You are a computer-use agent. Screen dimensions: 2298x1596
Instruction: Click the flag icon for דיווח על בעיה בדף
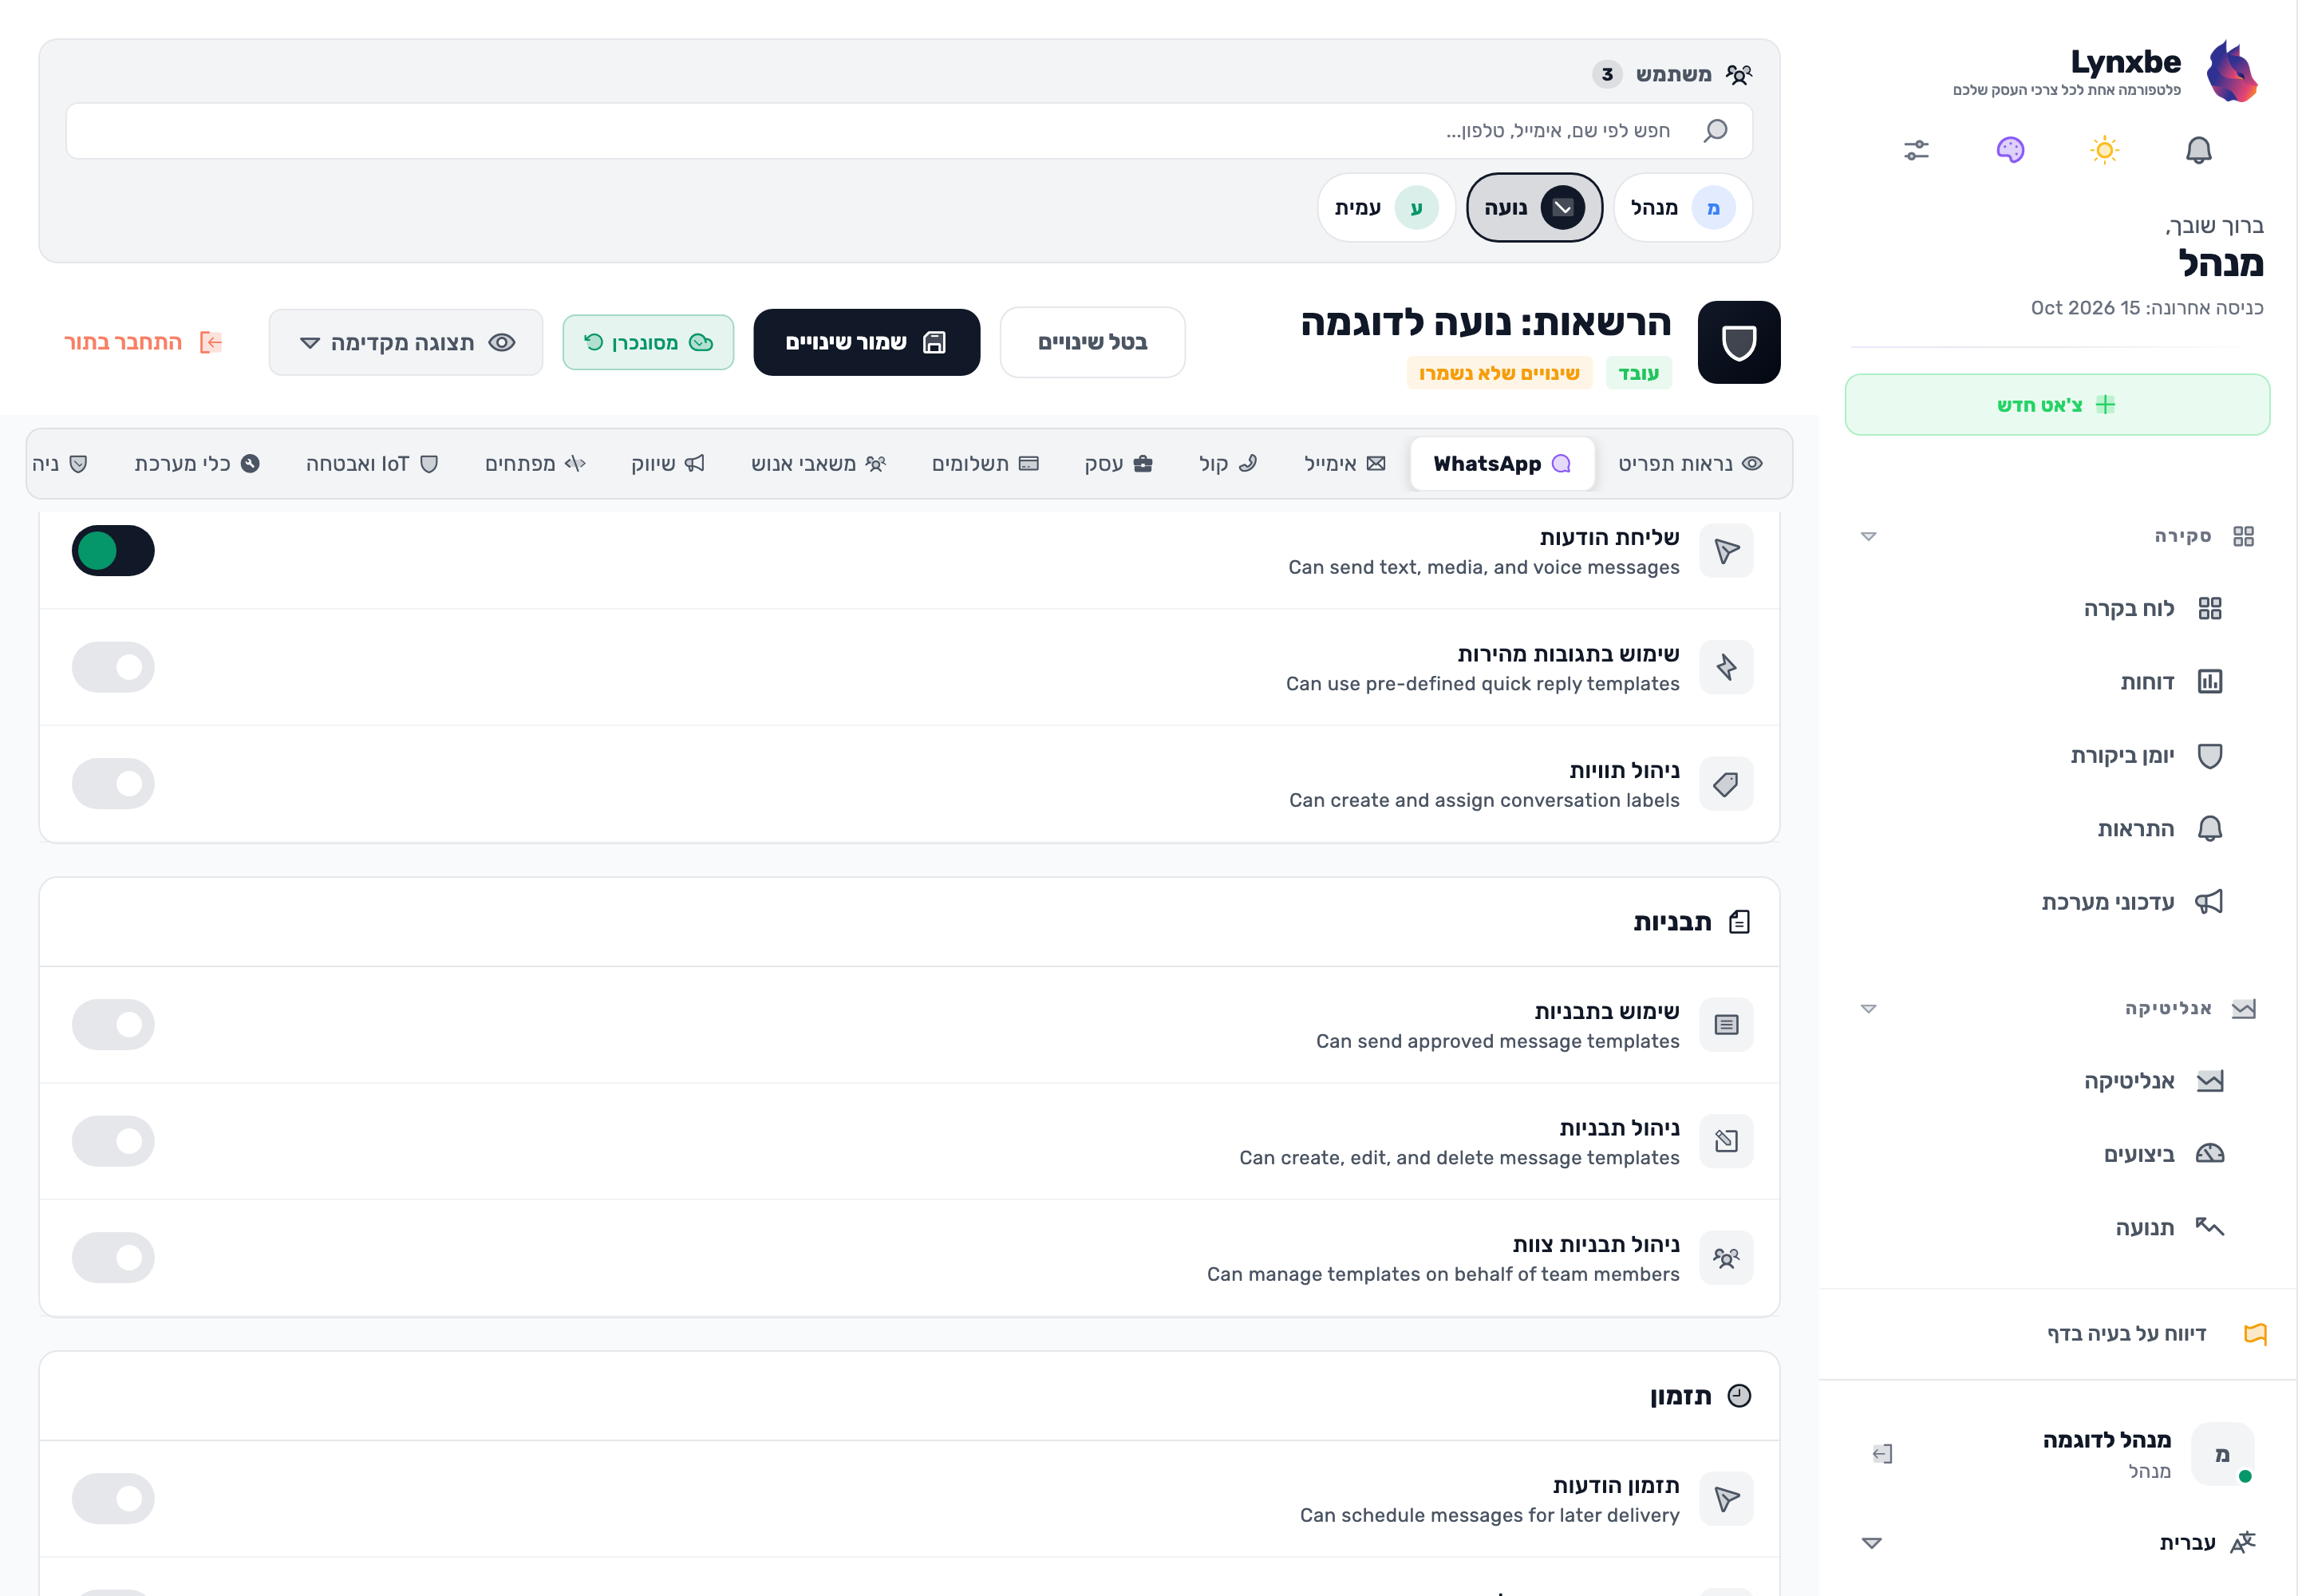click(2255, 1333)
